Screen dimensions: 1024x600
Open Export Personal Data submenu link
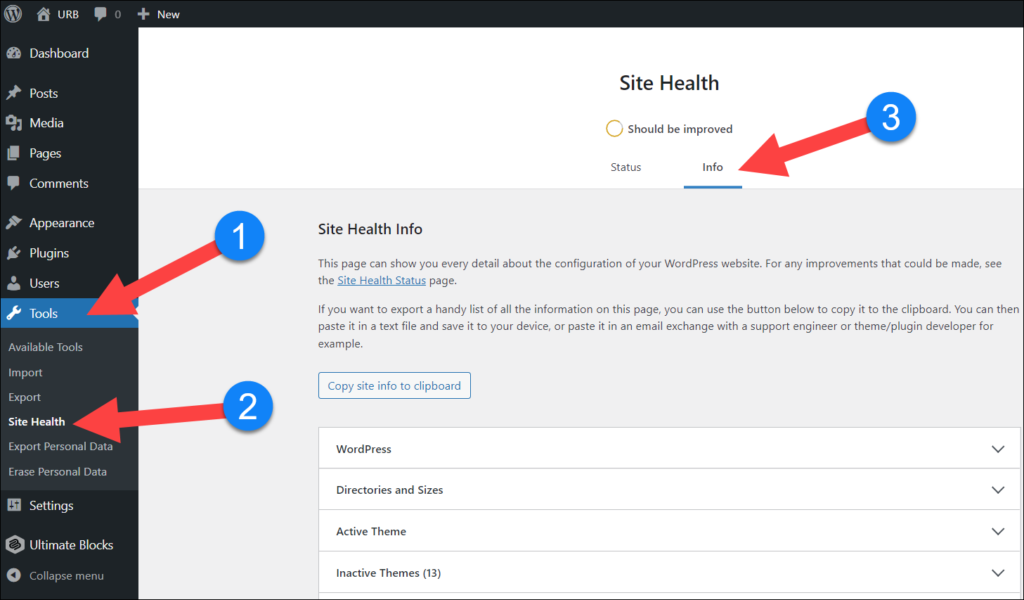(61, 447)
